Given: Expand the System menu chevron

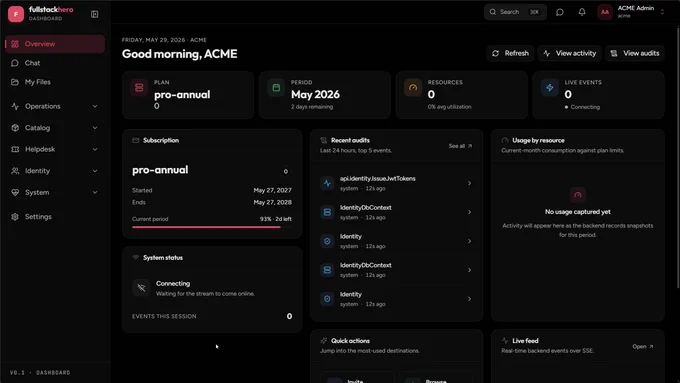Looking at the screenshot, I should (95, 192).
